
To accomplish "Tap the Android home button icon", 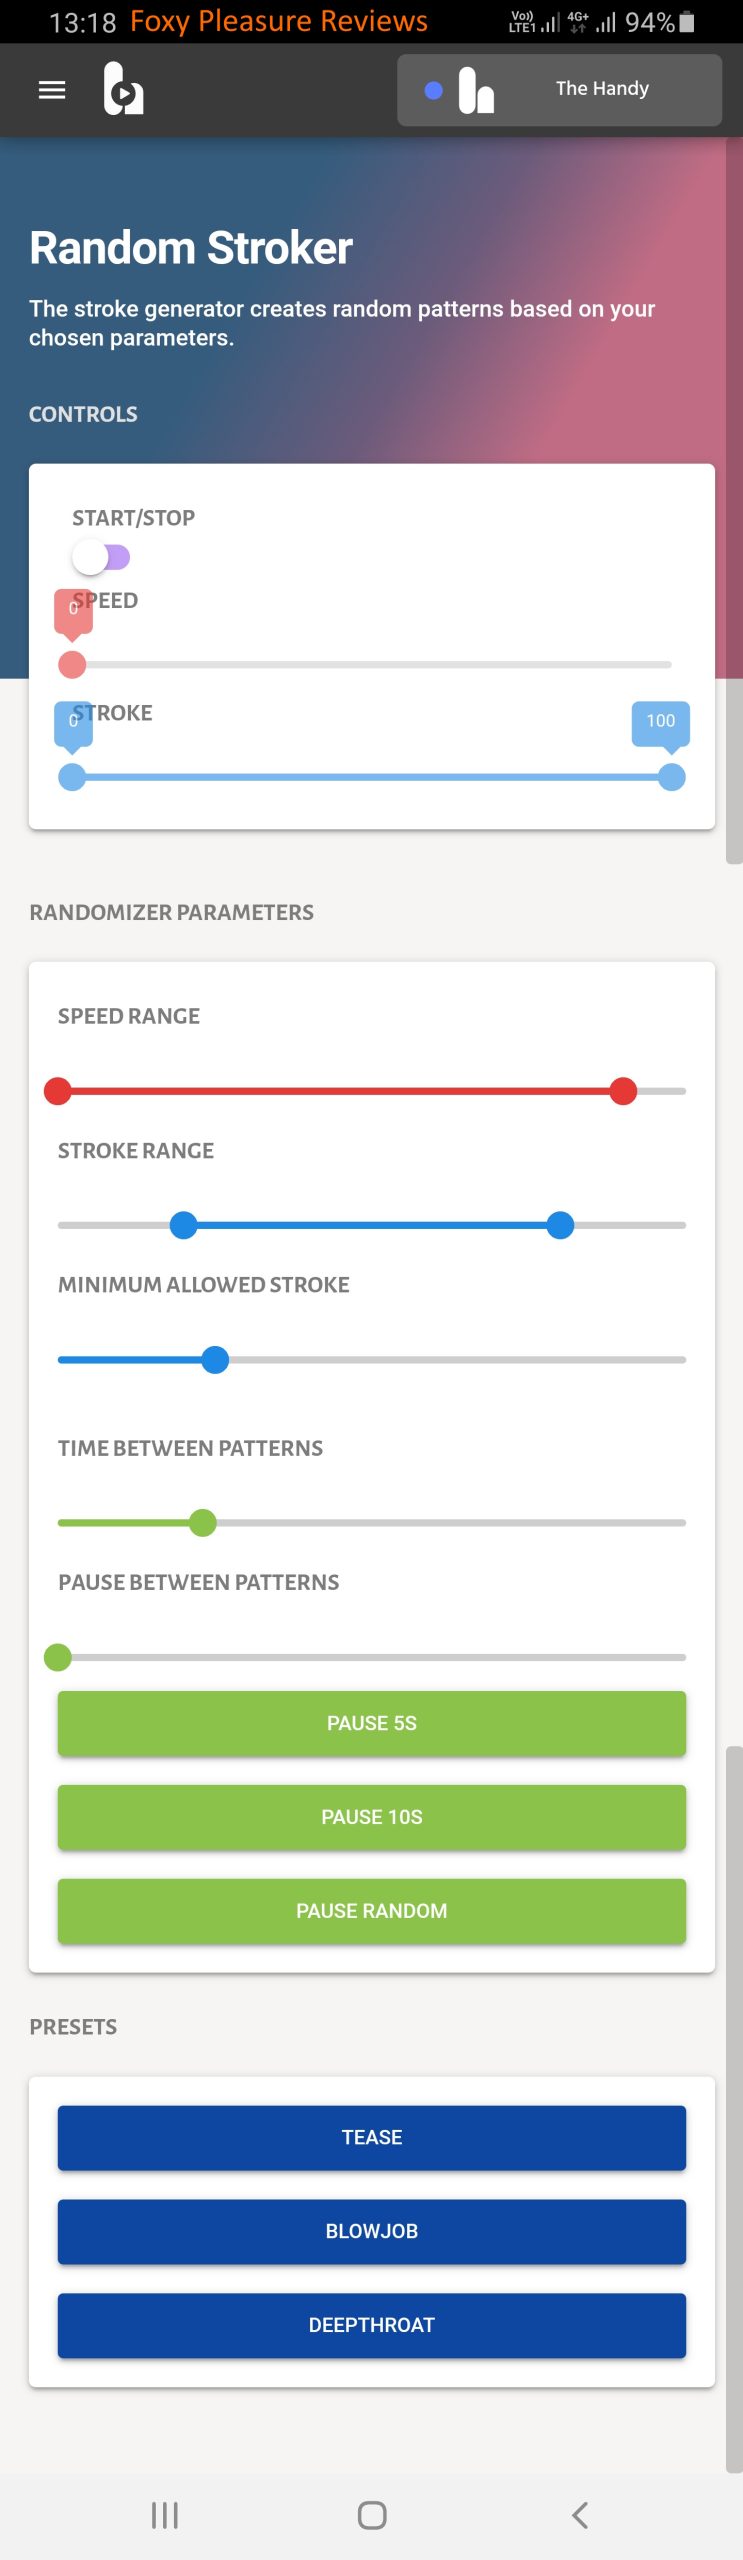I will coord(371,2513).
